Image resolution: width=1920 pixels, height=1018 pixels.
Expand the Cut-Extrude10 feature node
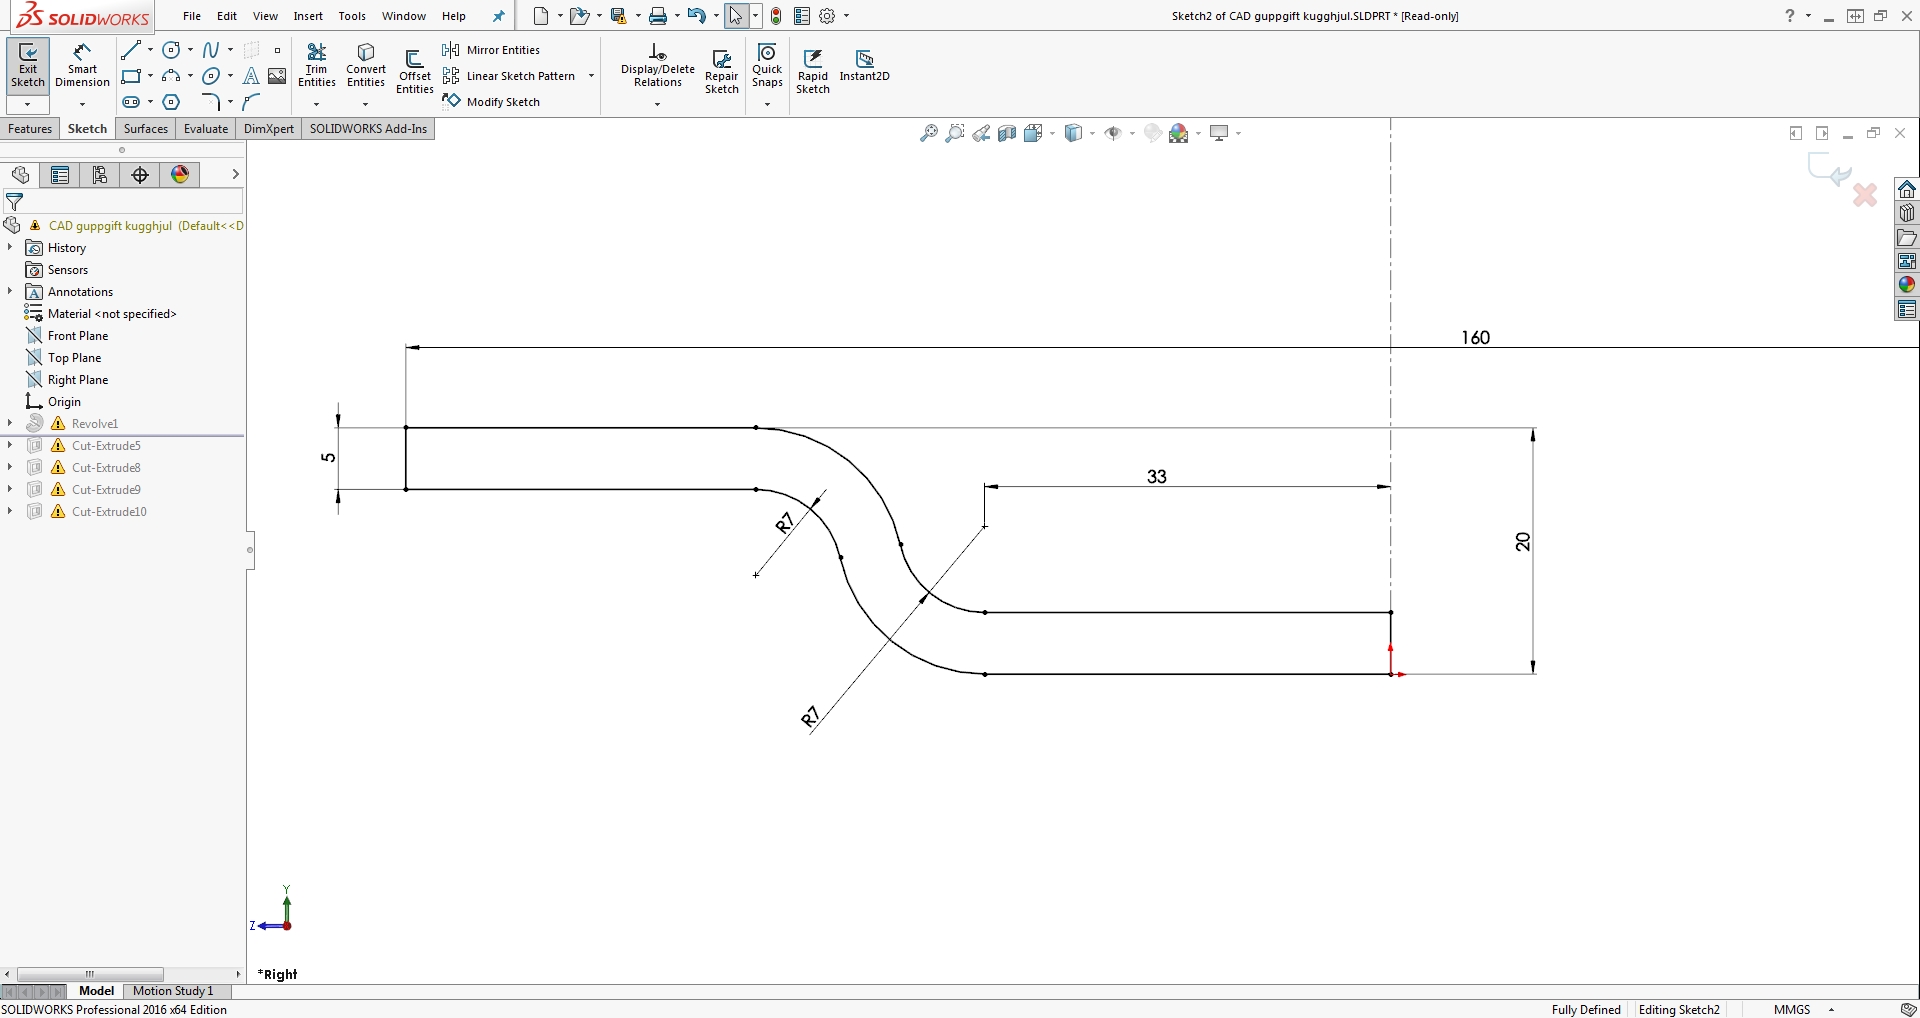(x=10, y=512)
